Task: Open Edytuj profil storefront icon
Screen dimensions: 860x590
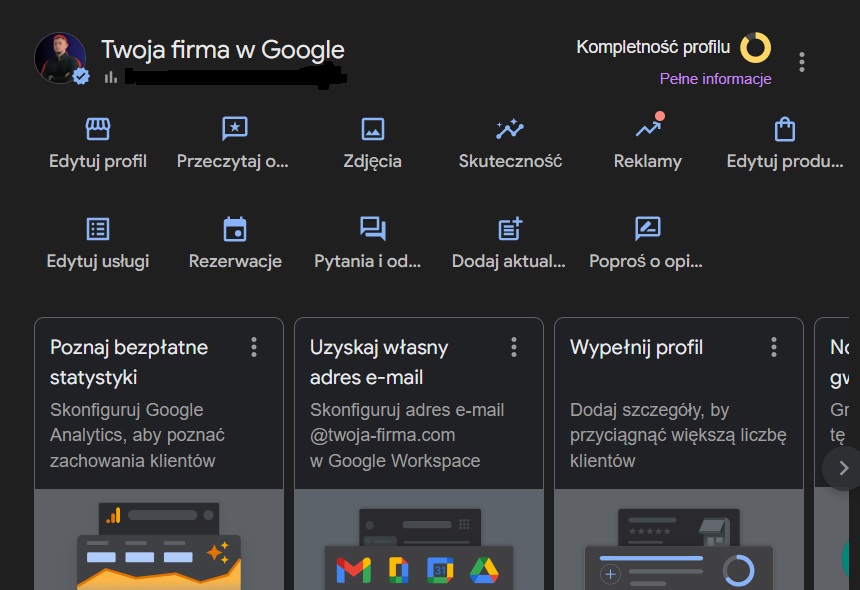Action: (x=97, y=129)
